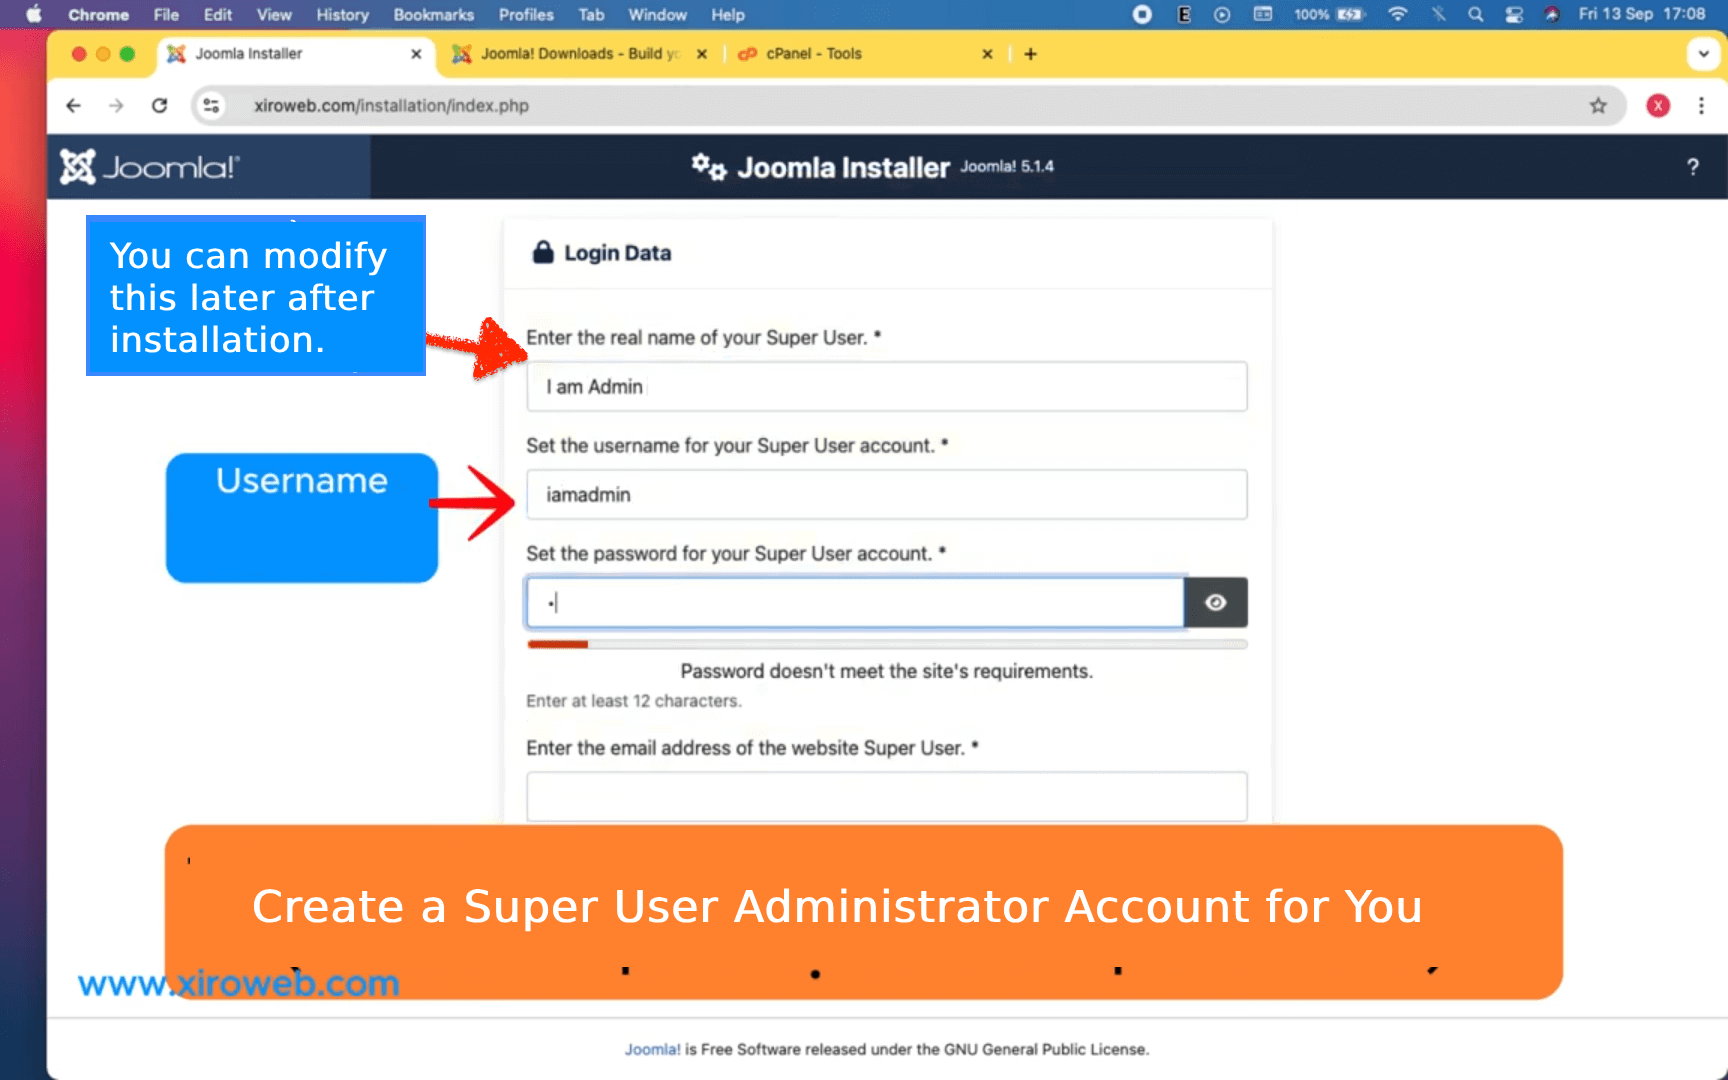The image size is (1728, 1080).
Task: Click the Wi-Fi status icon
Action: point(1398,14)
